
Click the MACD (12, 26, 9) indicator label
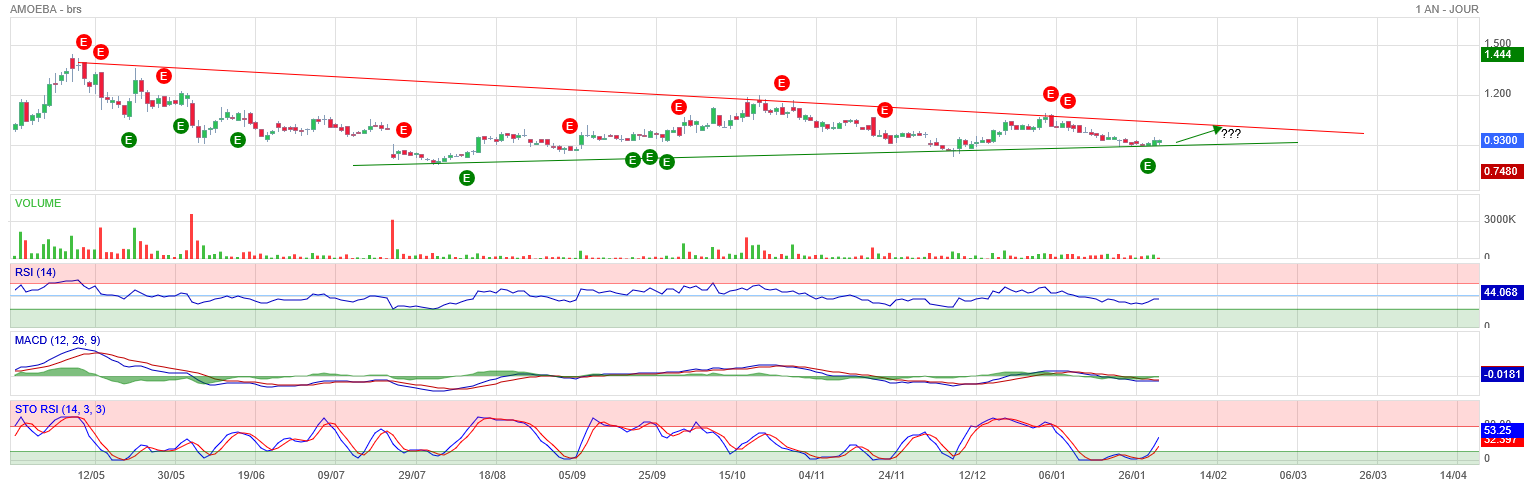click(x=57, y=340)
